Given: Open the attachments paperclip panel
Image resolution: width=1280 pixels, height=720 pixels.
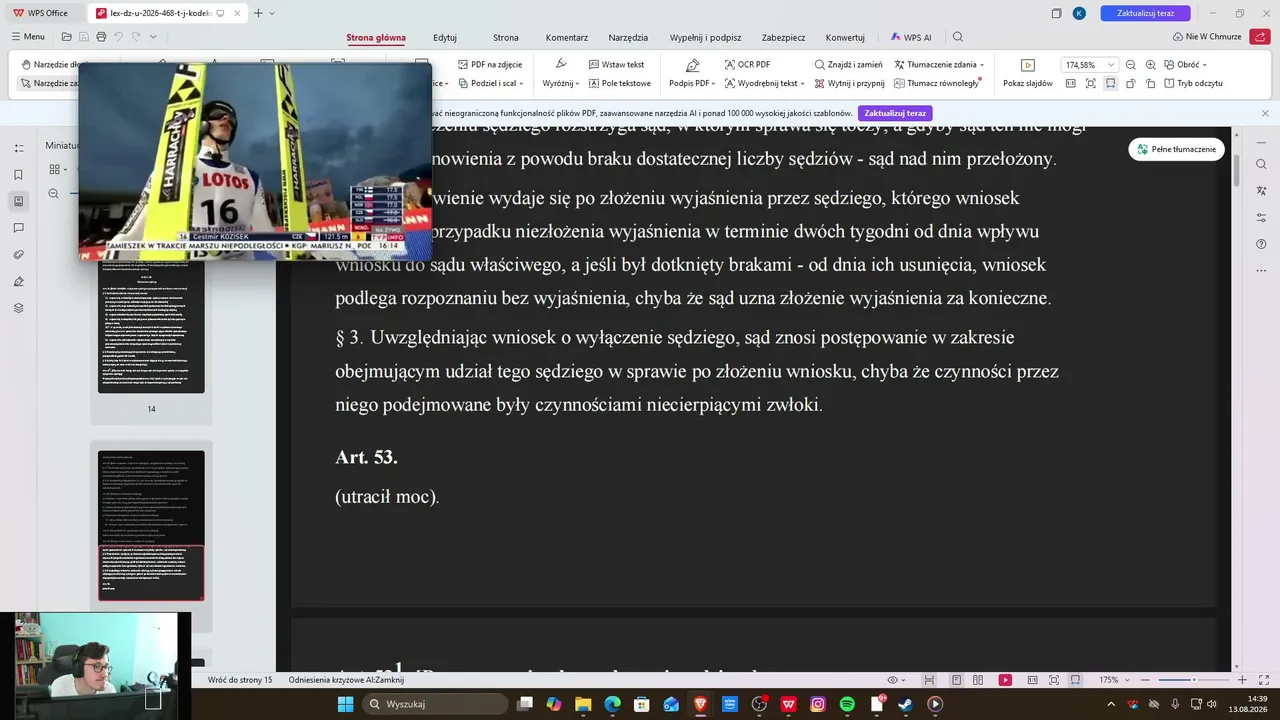Looking at the screenshot, I should [x=19, y=255].
